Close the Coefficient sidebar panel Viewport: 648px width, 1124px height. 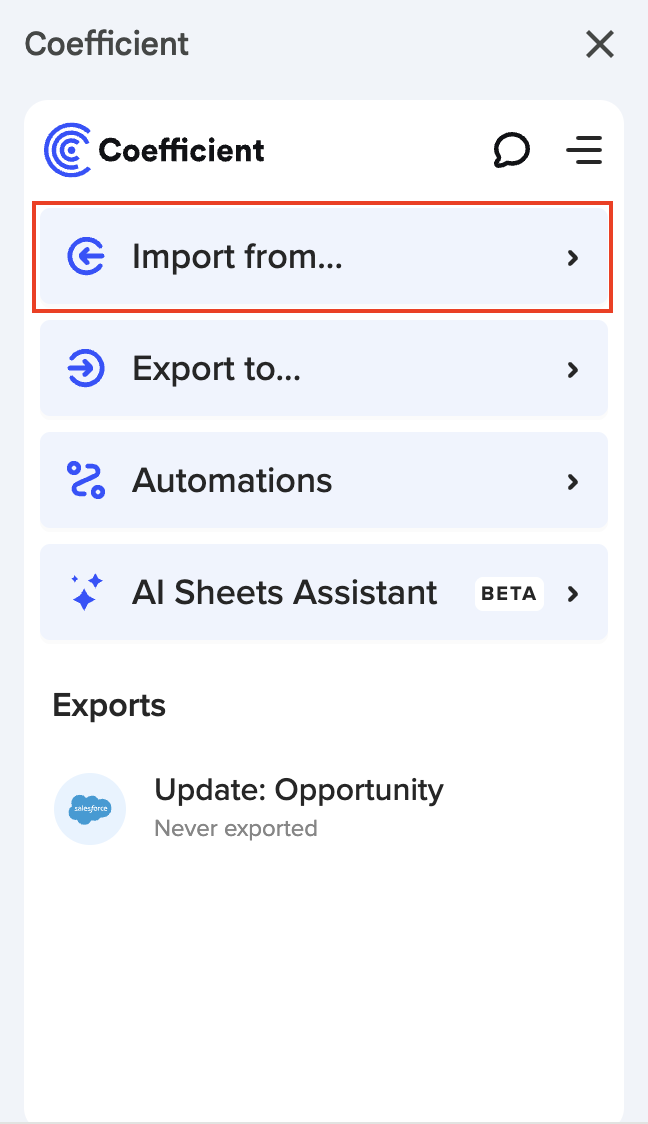coord(600,44)
